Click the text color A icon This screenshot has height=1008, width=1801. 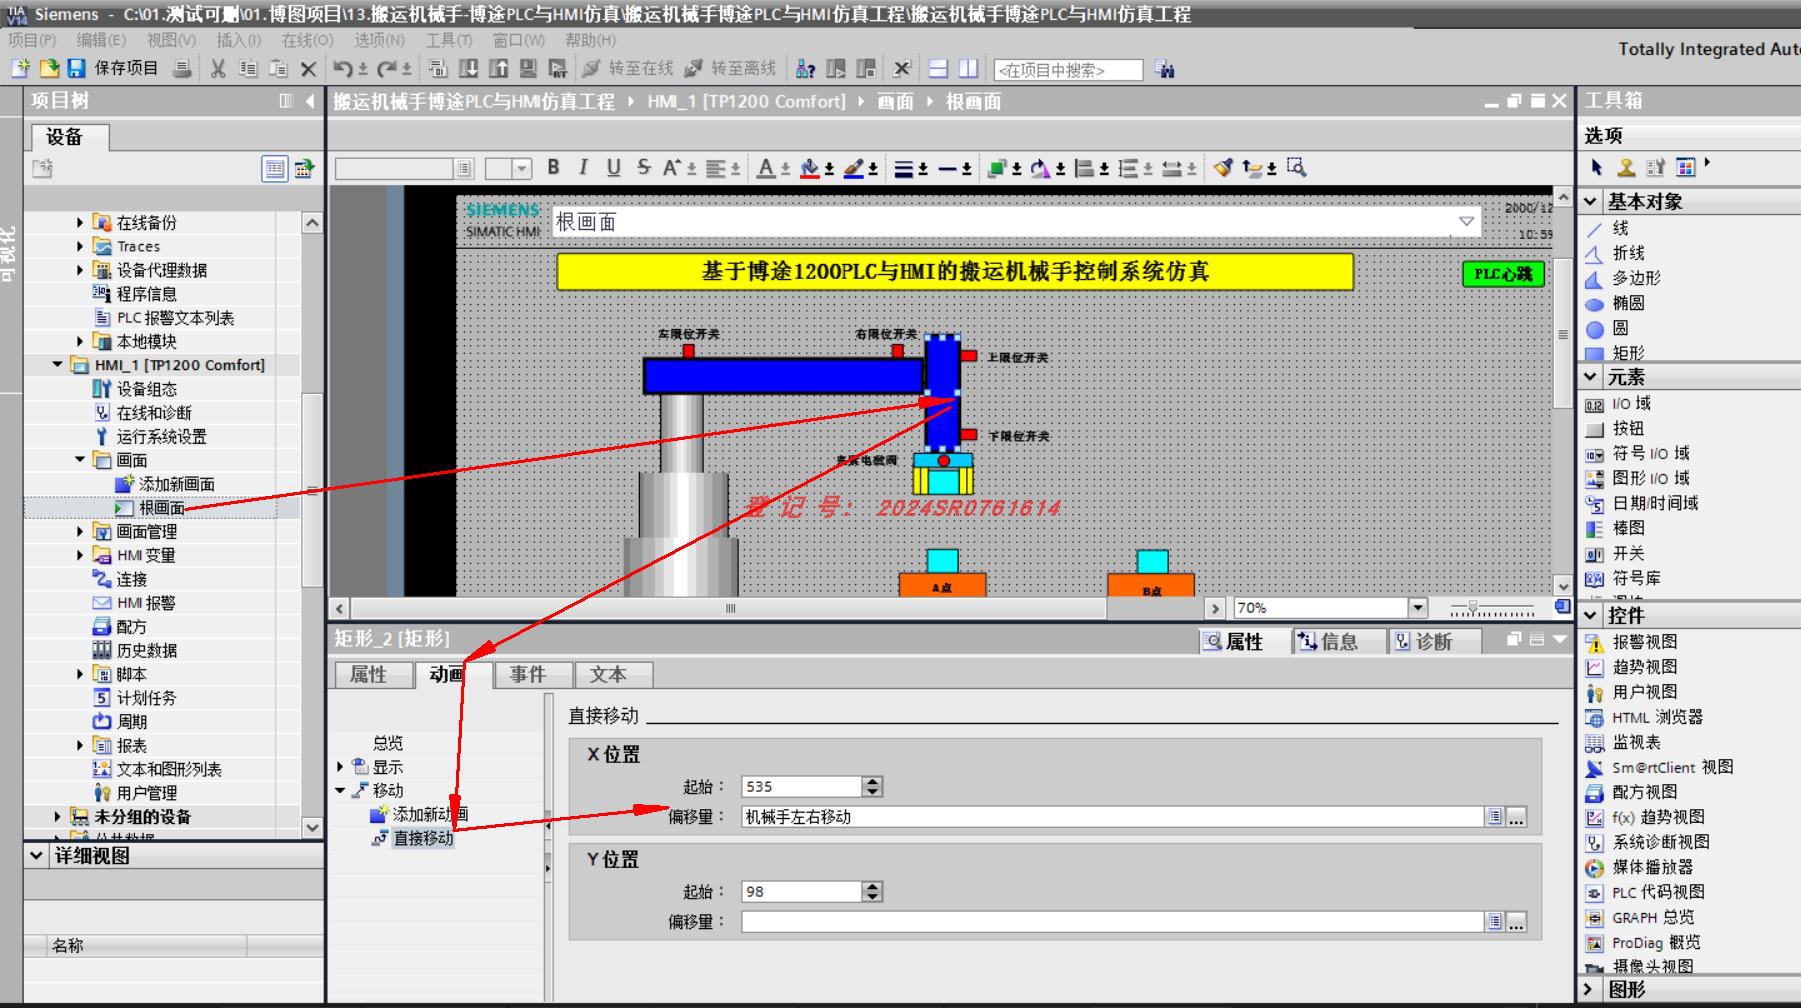tap(766, 168)
